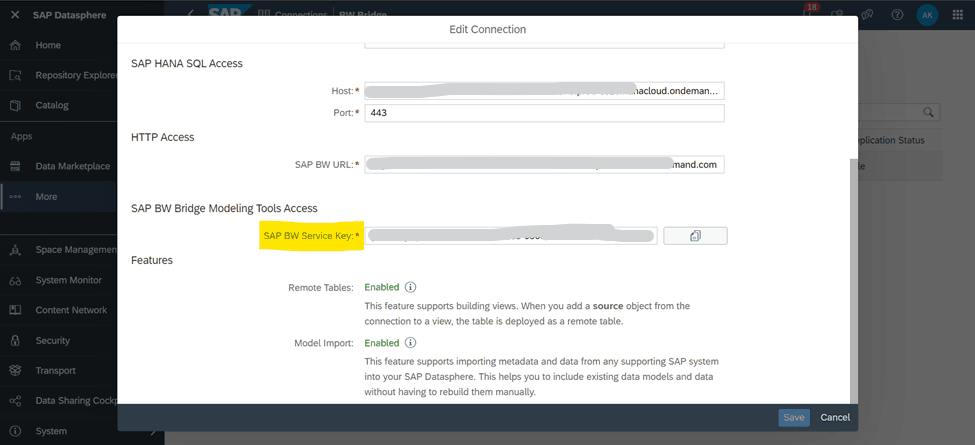Click the System info icon
This screenshot has width=975, height=445.
[x=16, y=431]
